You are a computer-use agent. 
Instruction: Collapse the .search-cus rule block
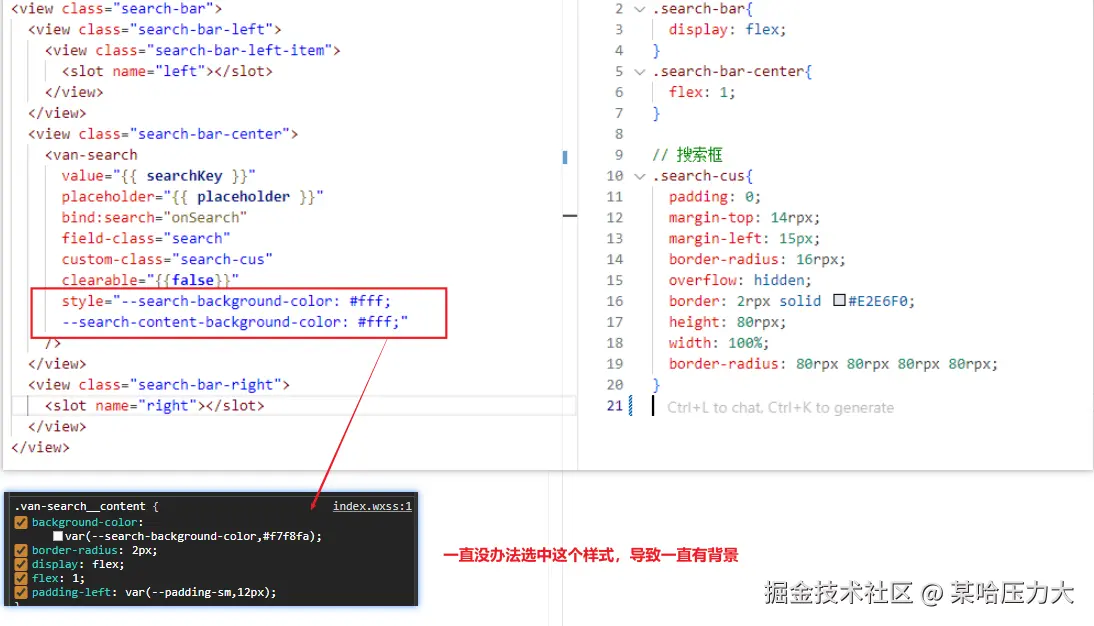point(640,176)
